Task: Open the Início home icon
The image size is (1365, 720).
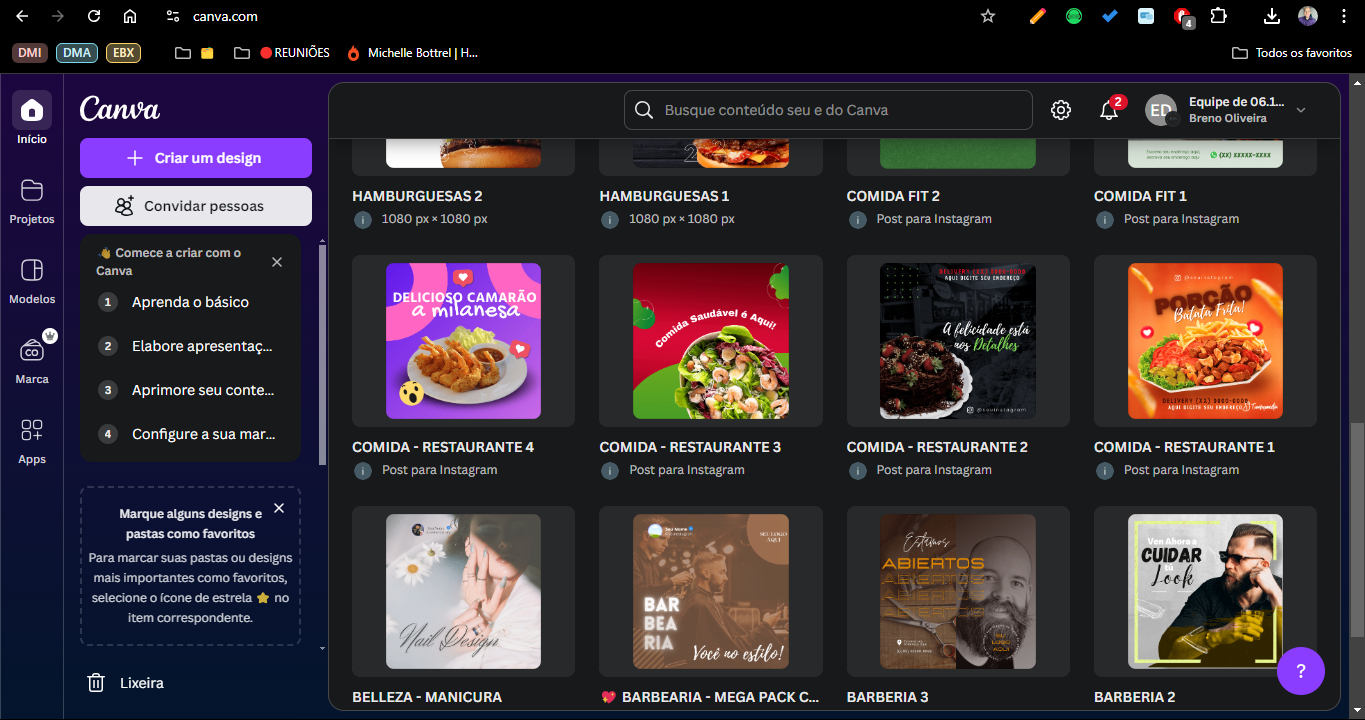Action: point(32,110)
